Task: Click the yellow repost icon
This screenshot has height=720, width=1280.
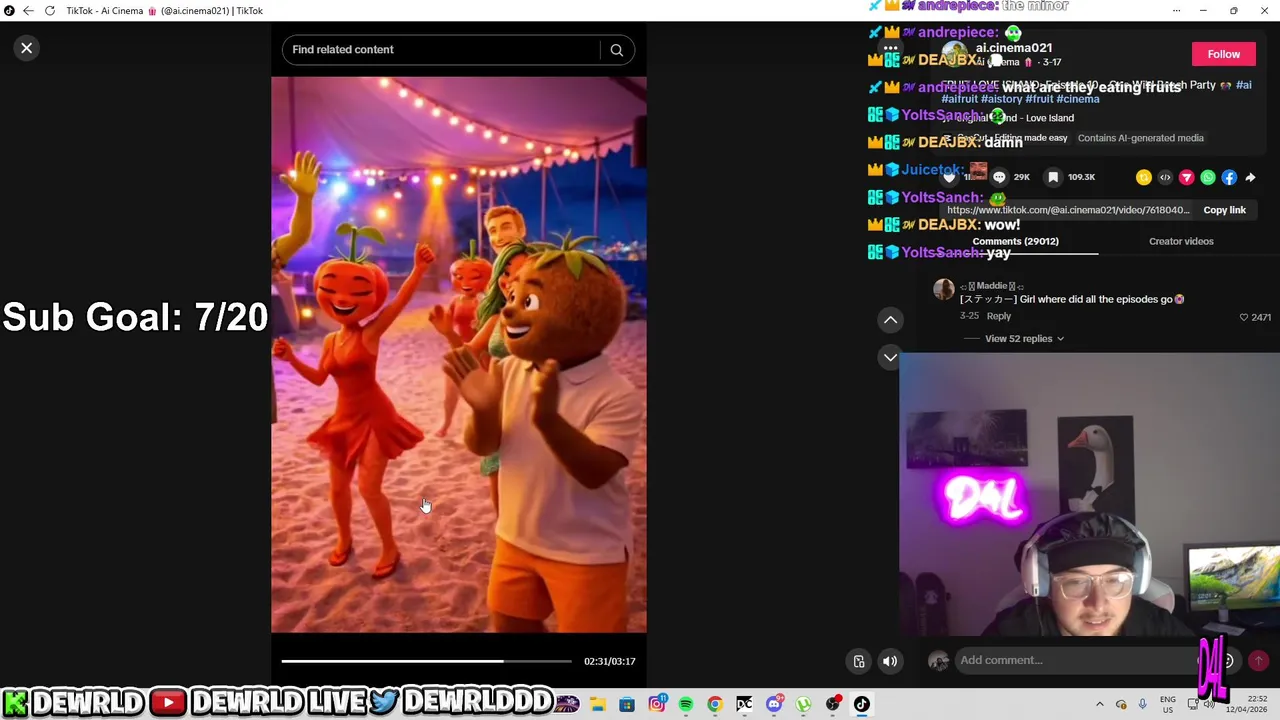Action: [x=1144, y=177]
